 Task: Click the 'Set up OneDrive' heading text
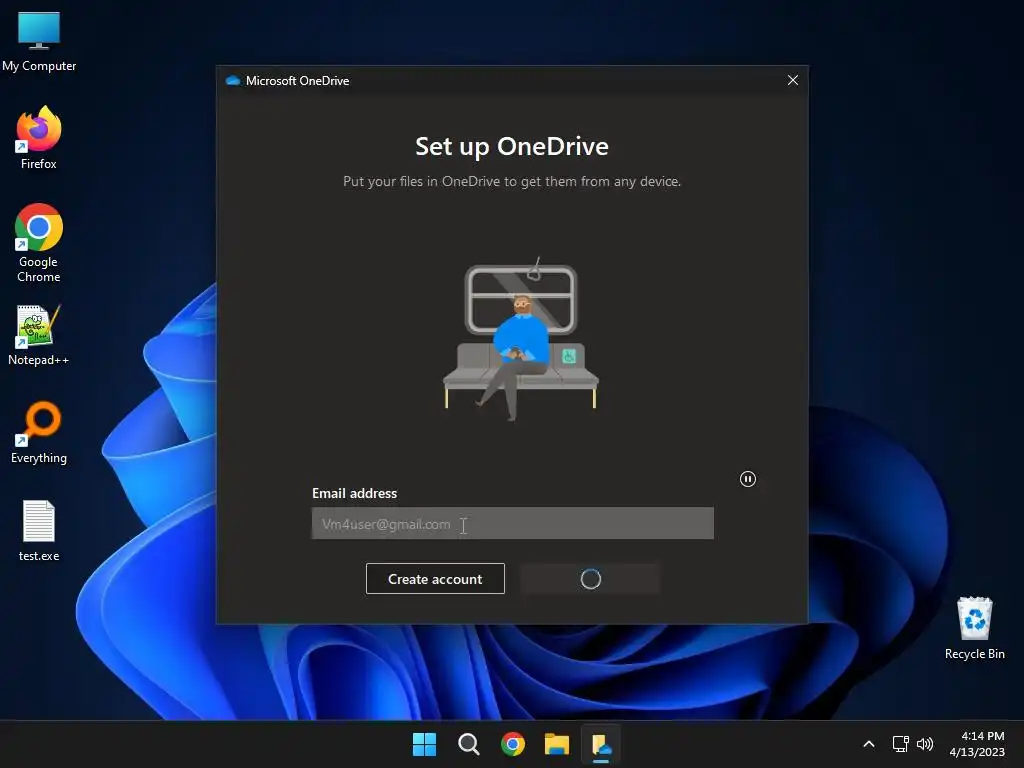tap(512, 146)
